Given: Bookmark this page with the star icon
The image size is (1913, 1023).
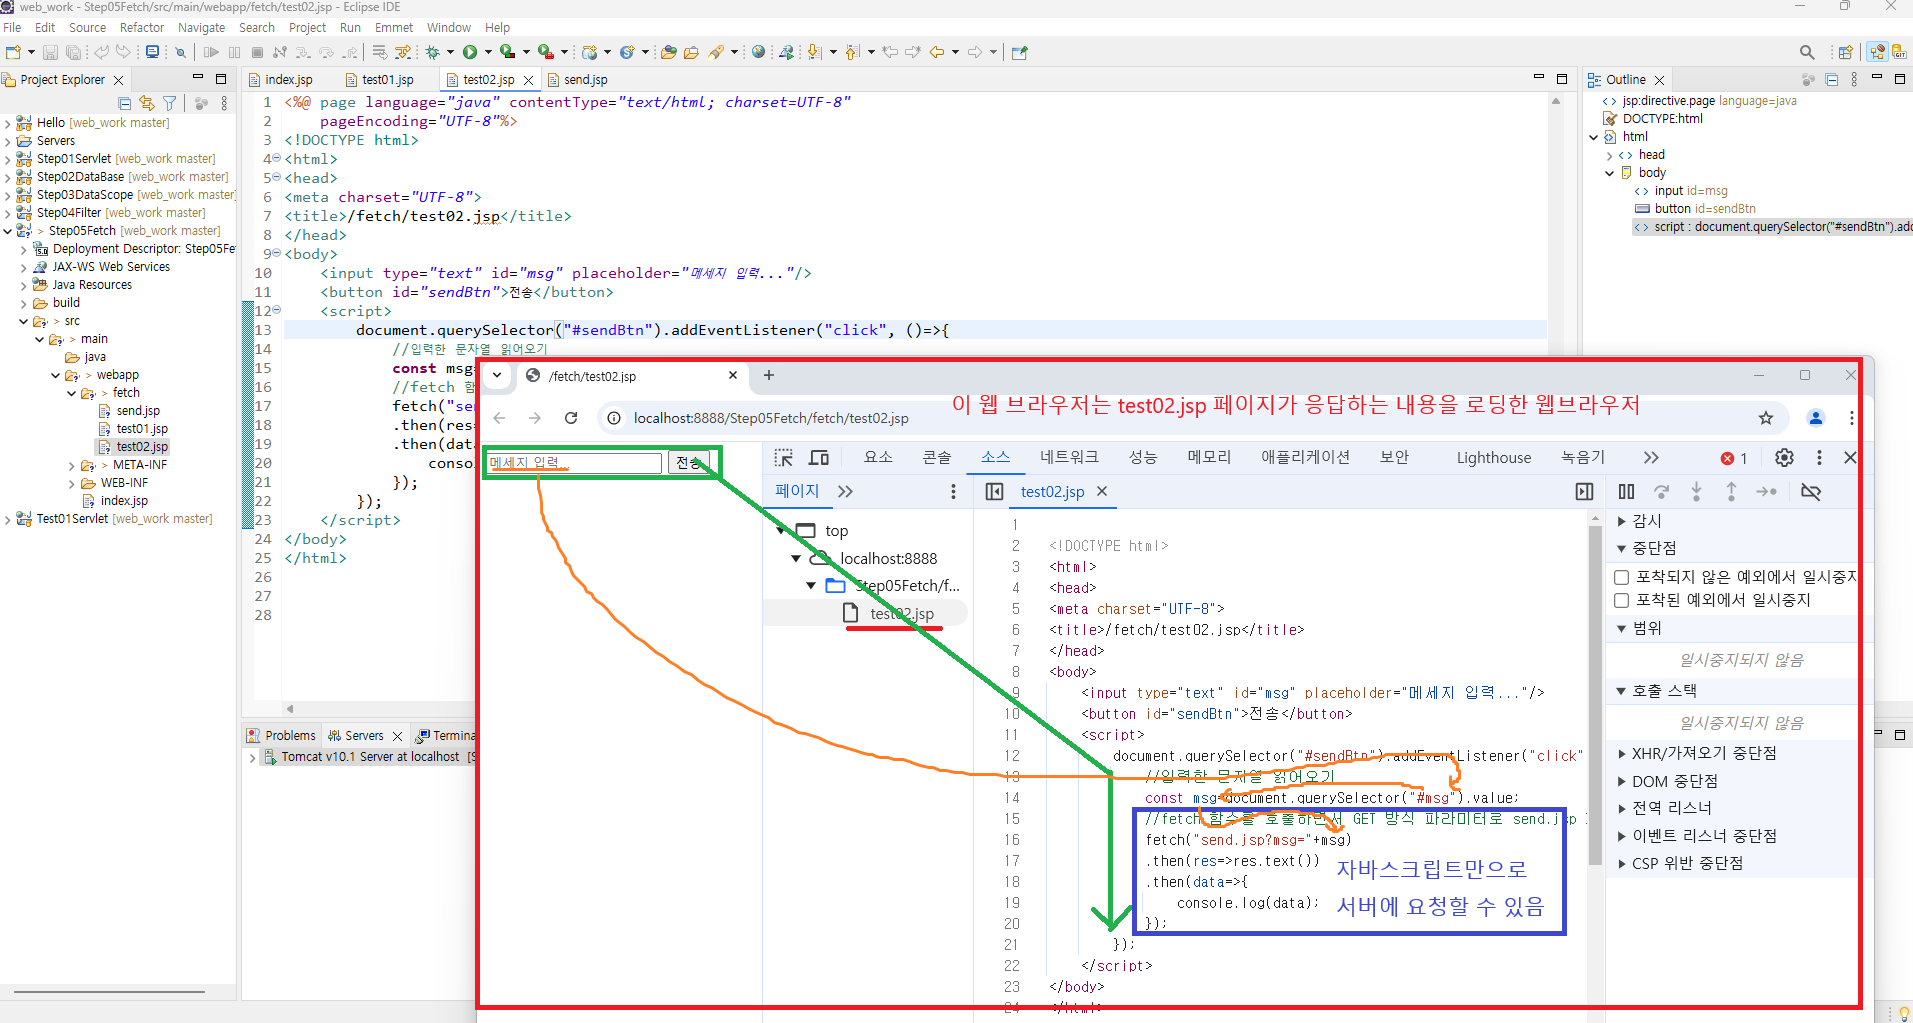Looking at the screenshot, I should [x=1766, y=418].
